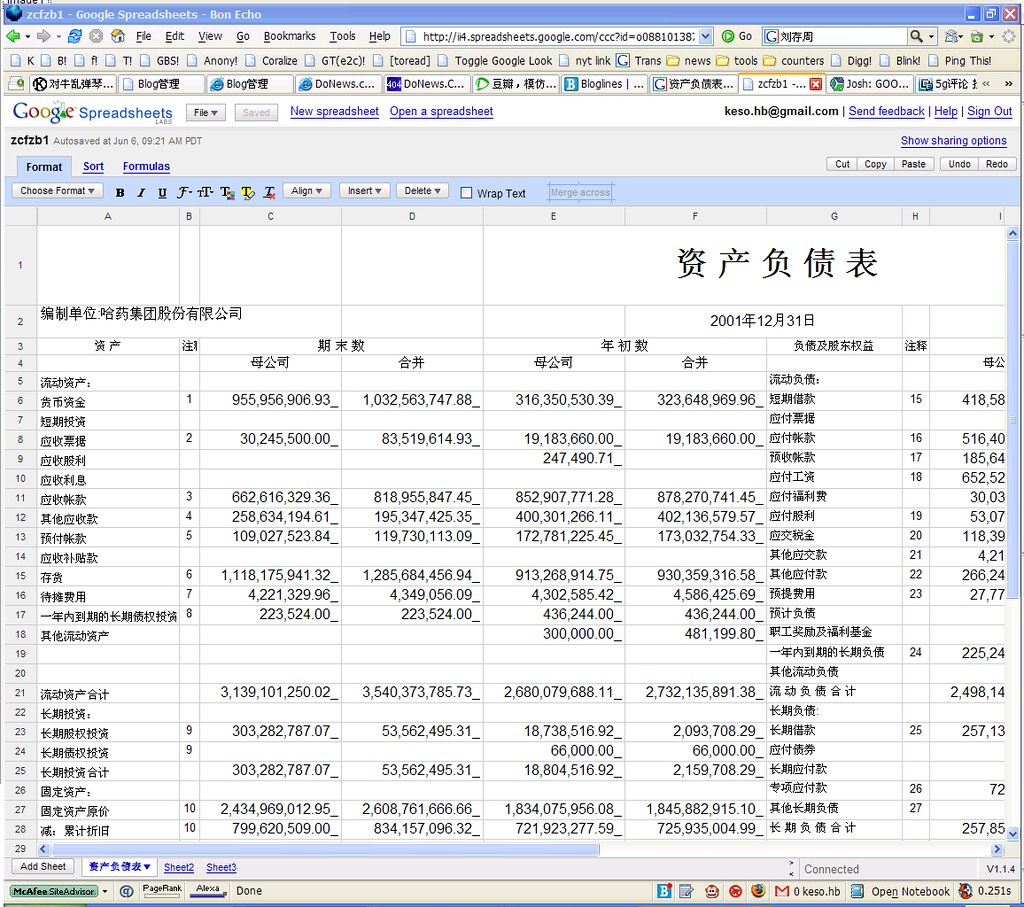
Task: Open the text color swatch picker
Action: tap(229, 192)
